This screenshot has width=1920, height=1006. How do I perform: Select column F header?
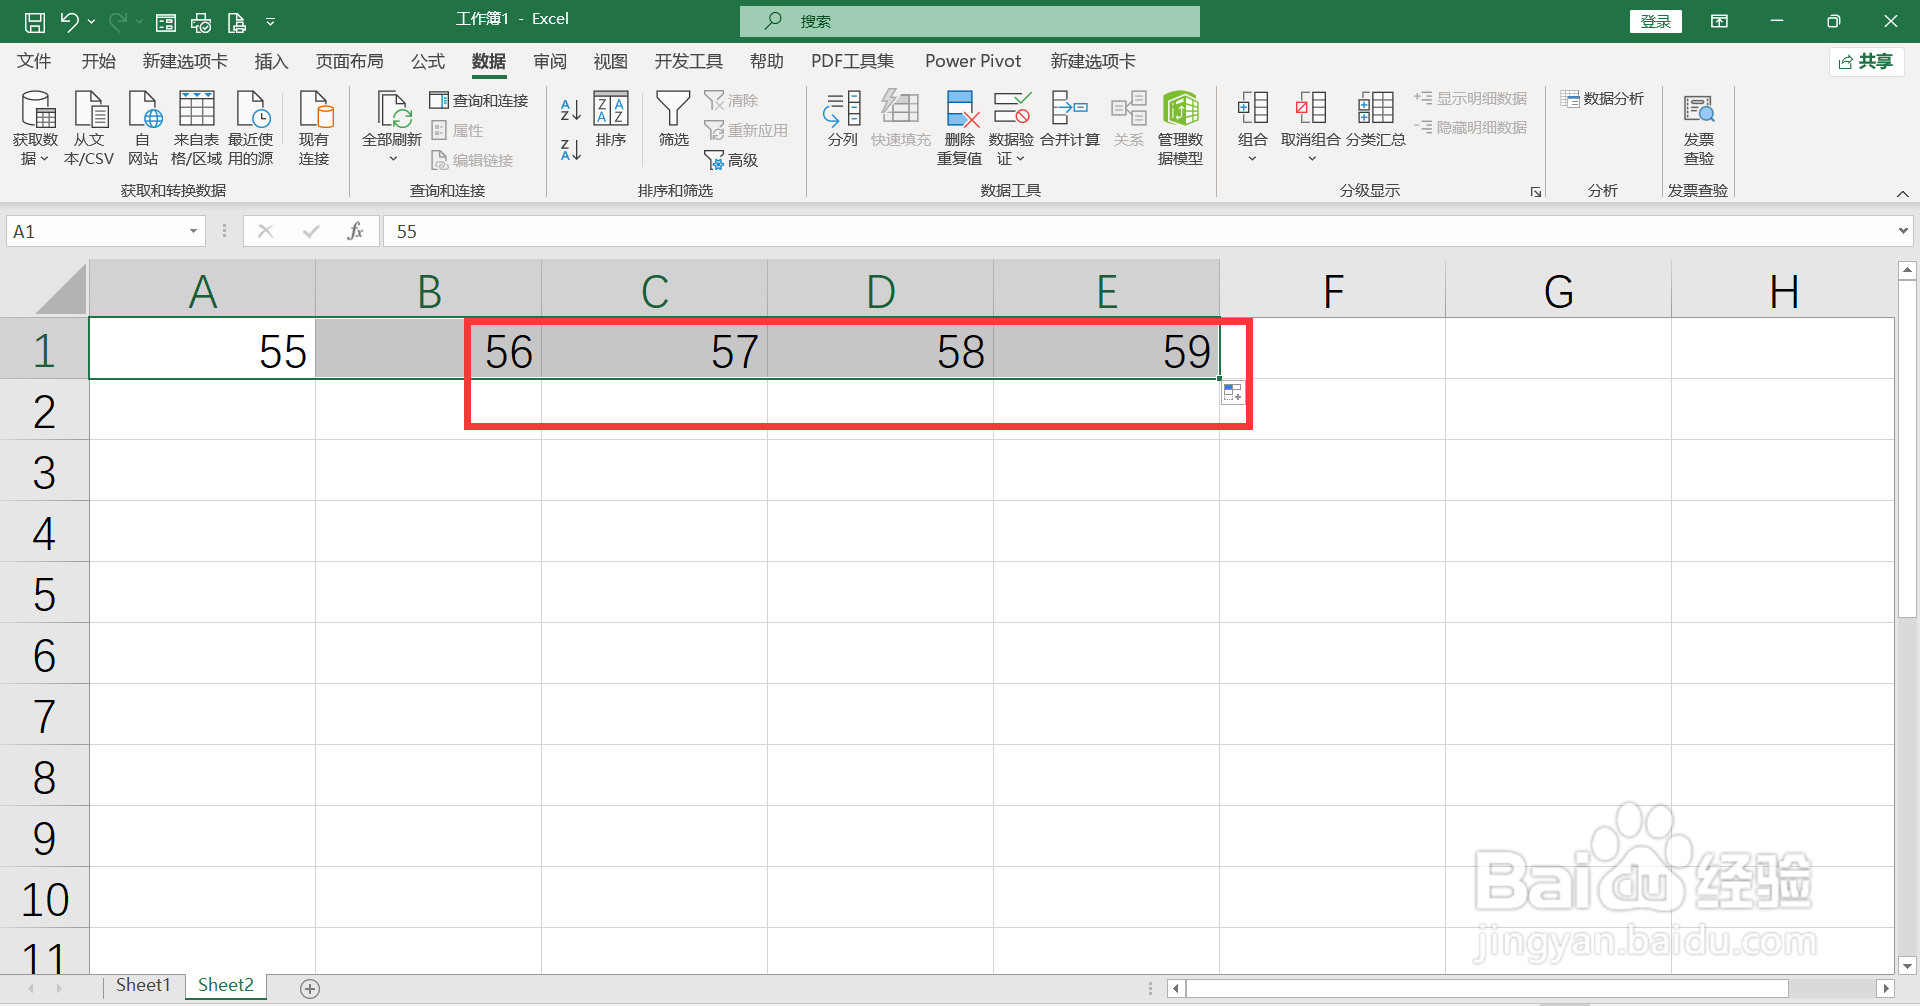pyautogui.click(x=1332, y=290)
